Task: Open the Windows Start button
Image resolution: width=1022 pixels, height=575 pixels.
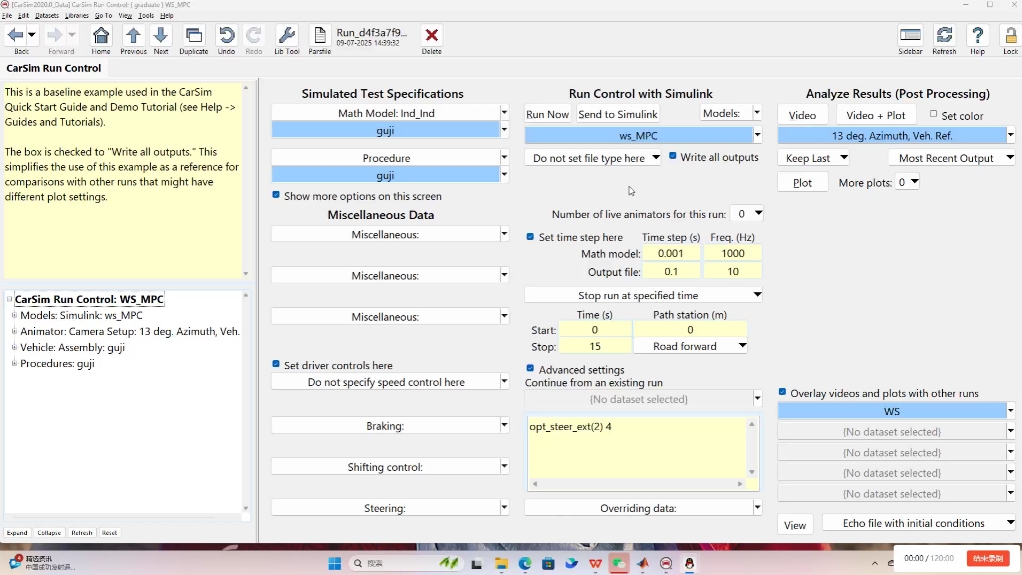Action: (x=335, y=563)
